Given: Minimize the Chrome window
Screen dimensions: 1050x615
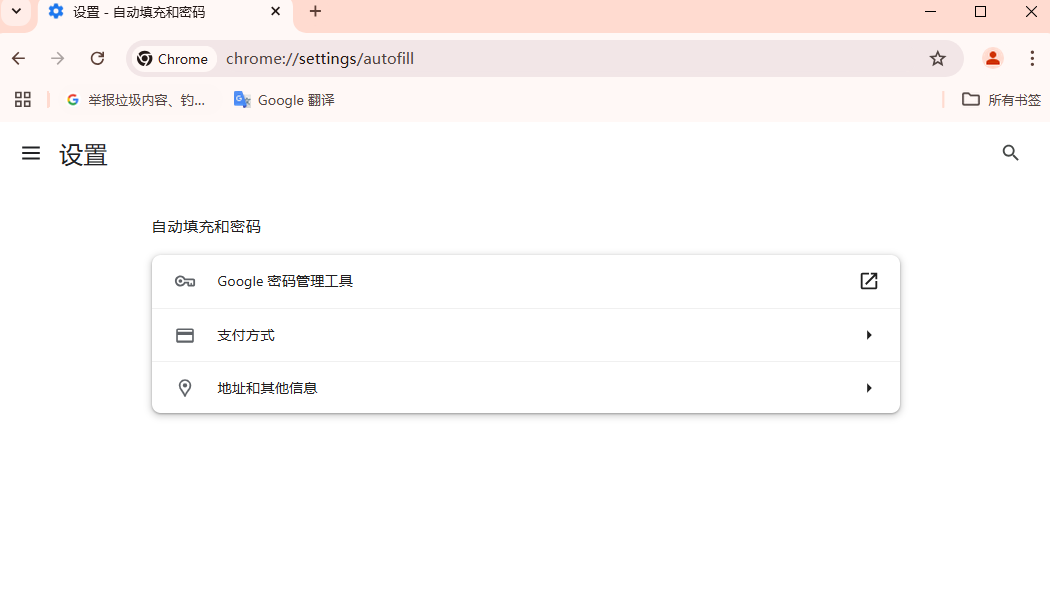Looking at the screenshot, I should [x=930, y=11].
